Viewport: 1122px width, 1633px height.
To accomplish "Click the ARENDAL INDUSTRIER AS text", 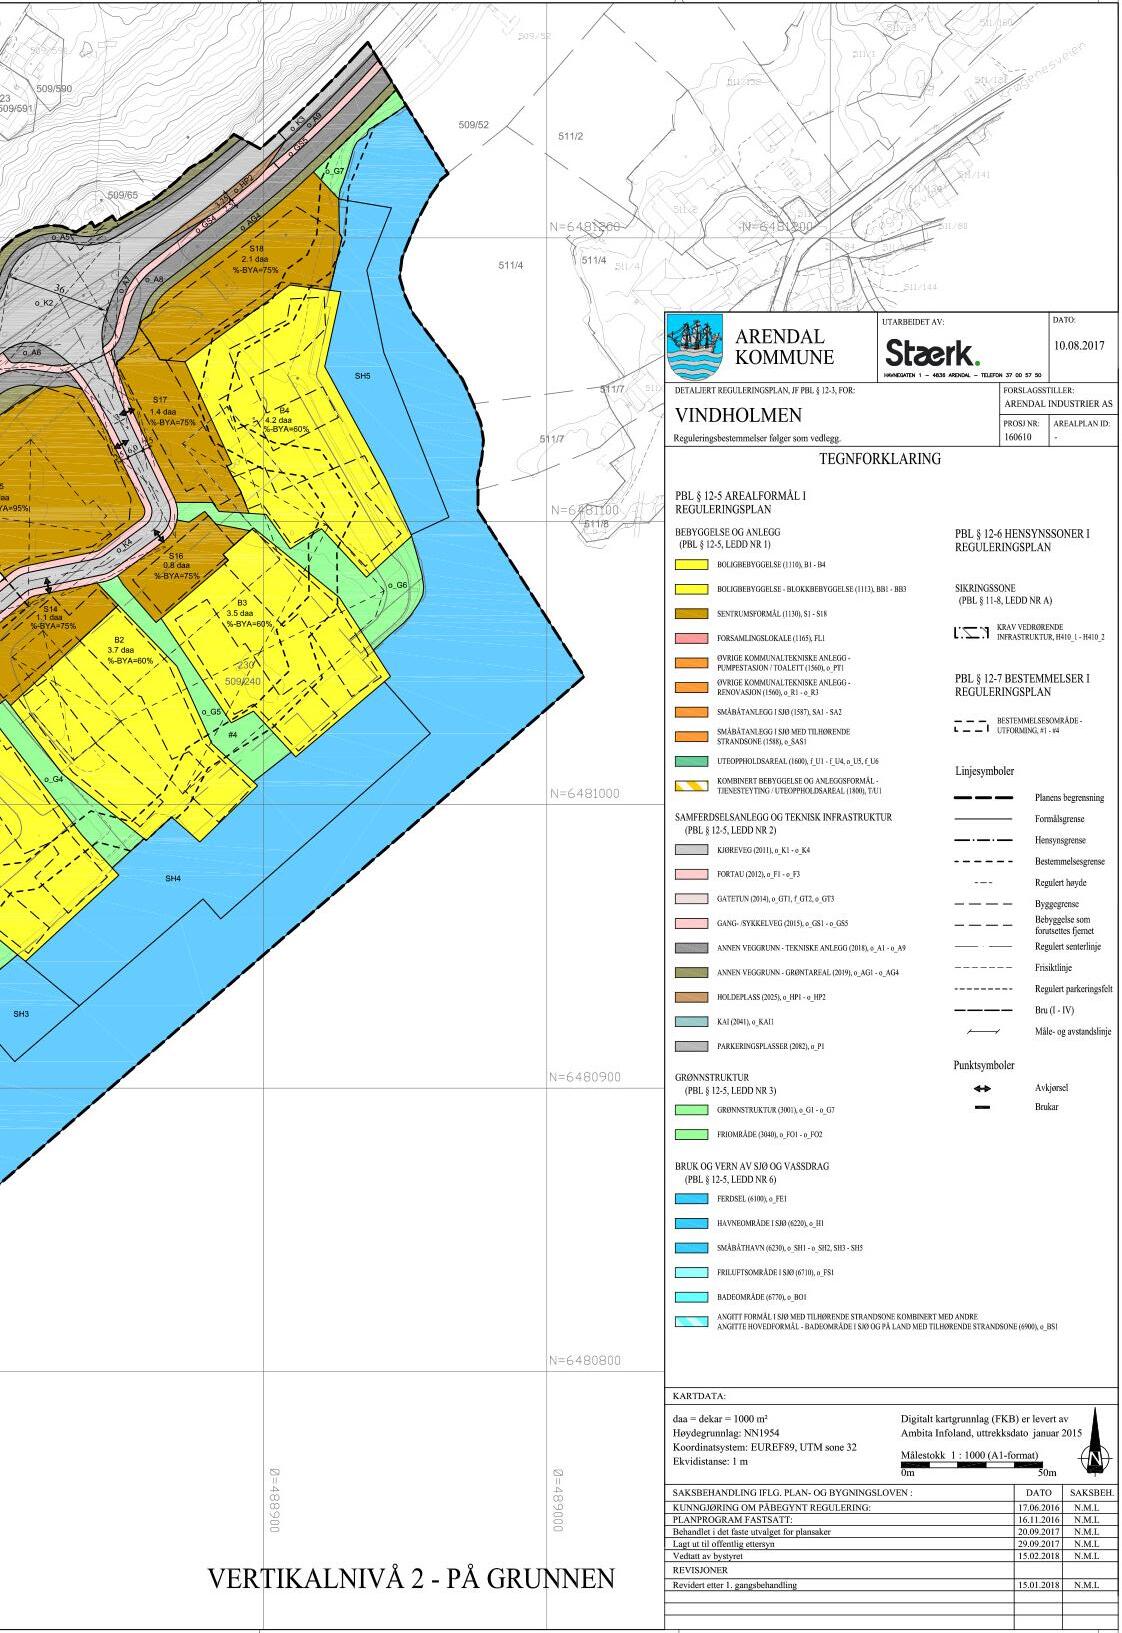I will tap(1058, 404).
